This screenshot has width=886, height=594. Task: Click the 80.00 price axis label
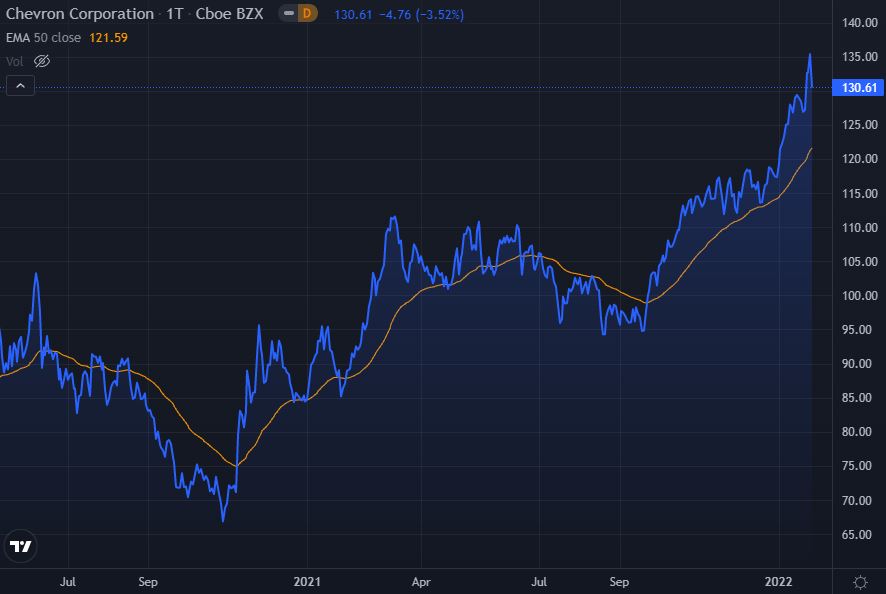point(859,431)
